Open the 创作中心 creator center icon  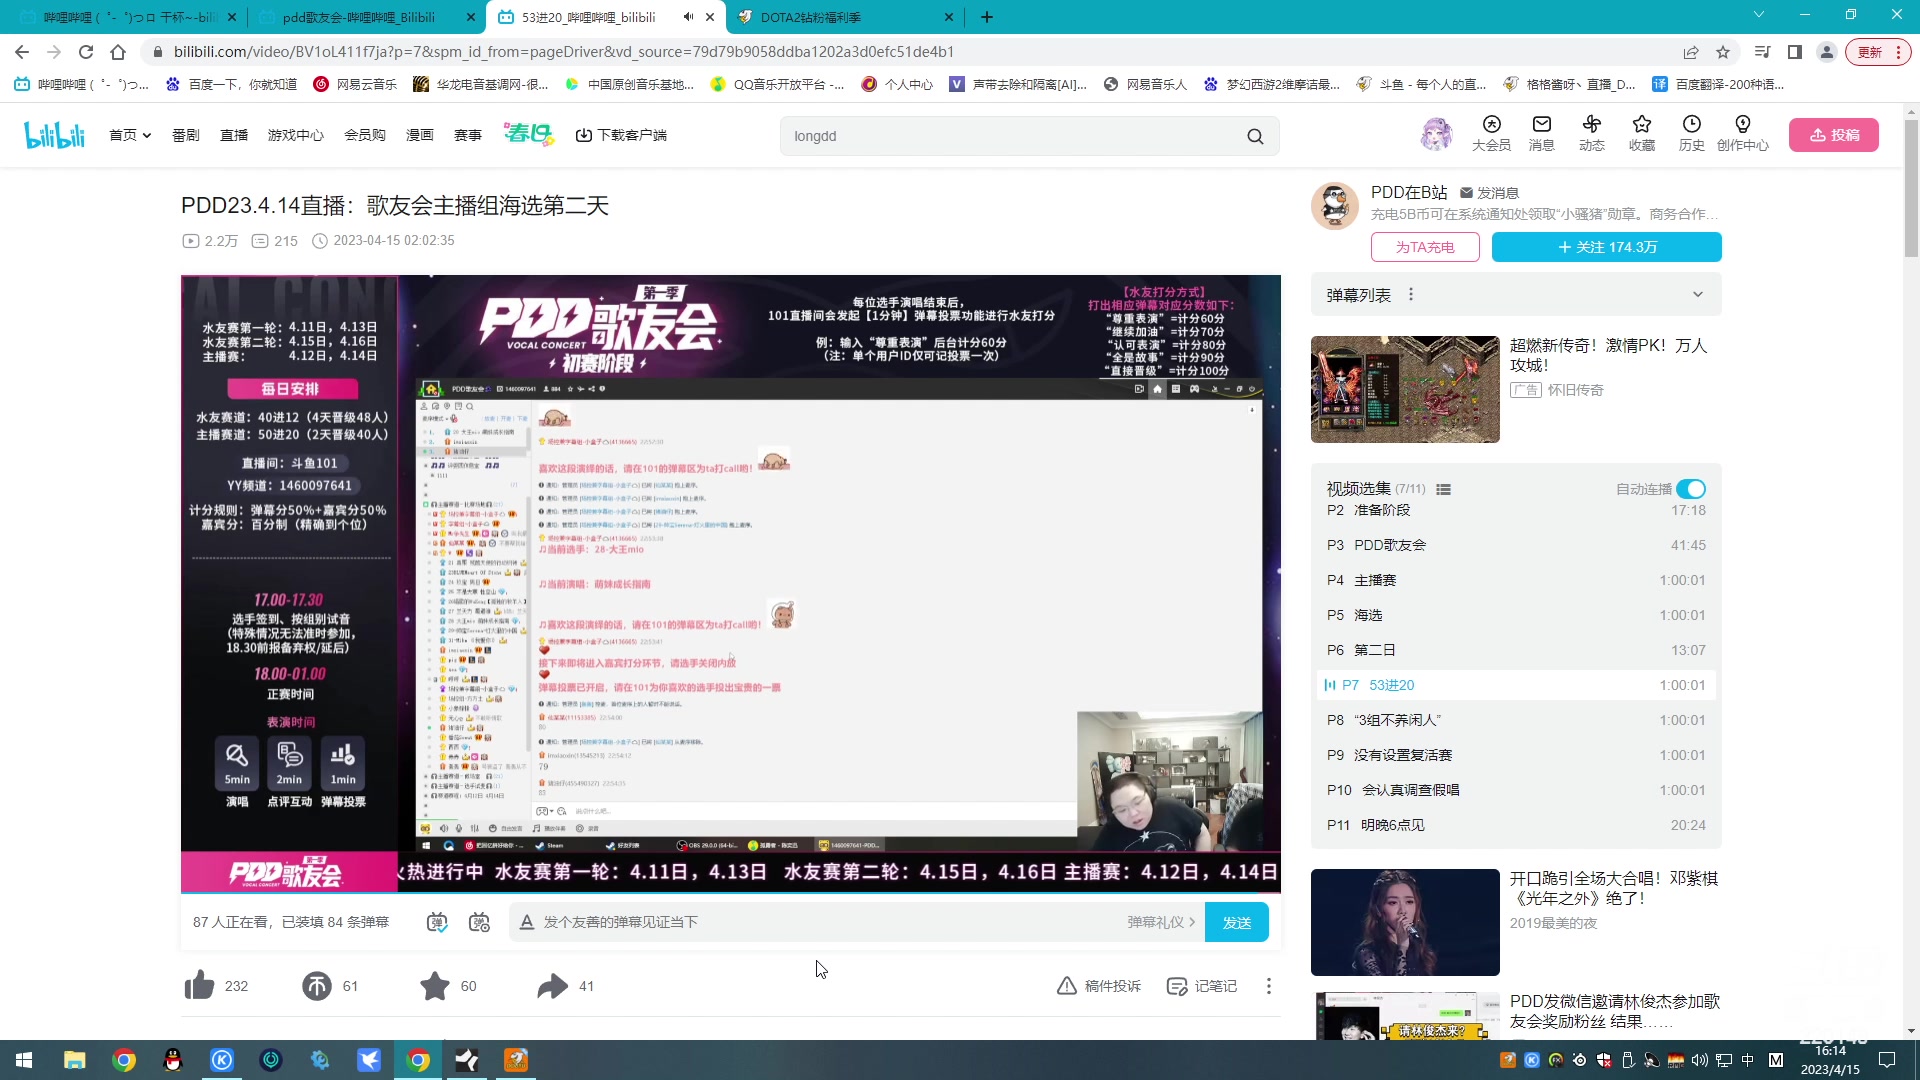(x=1742, y=133)
